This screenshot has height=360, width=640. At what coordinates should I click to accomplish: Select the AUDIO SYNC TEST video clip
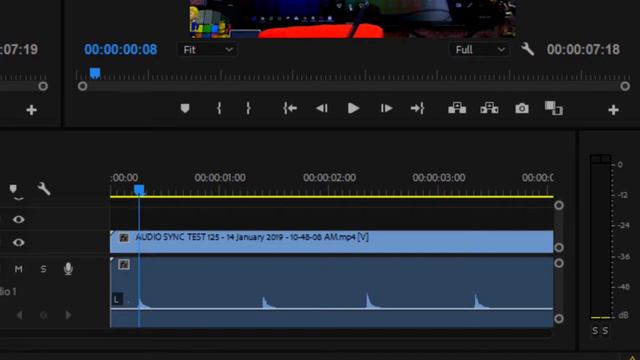pyautogui.click(x=331, y=242)
